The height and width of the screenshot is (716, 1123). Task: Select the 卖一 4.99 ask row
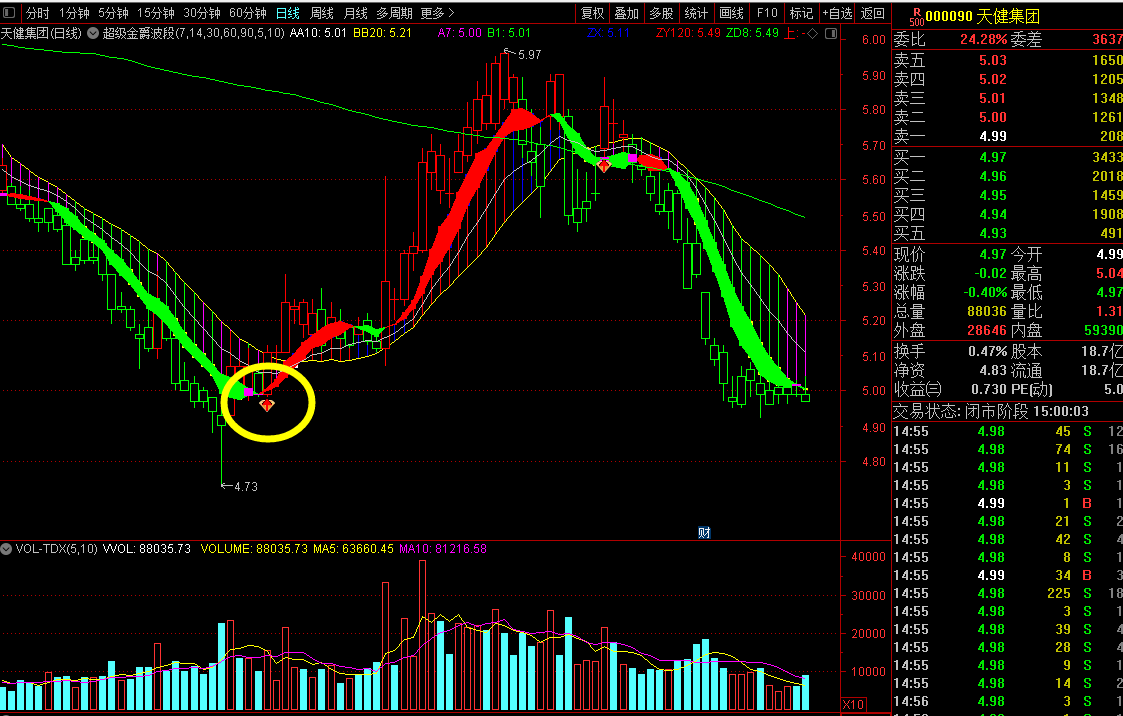click(1008, 136)
